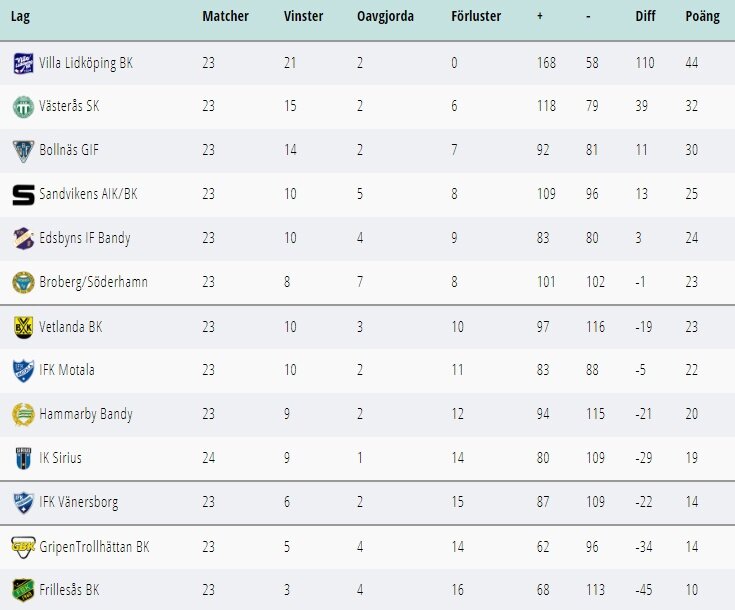Click the Vetlanda BK yellow crest
Screen dimensions: 735x610
[x=23, y=327]
